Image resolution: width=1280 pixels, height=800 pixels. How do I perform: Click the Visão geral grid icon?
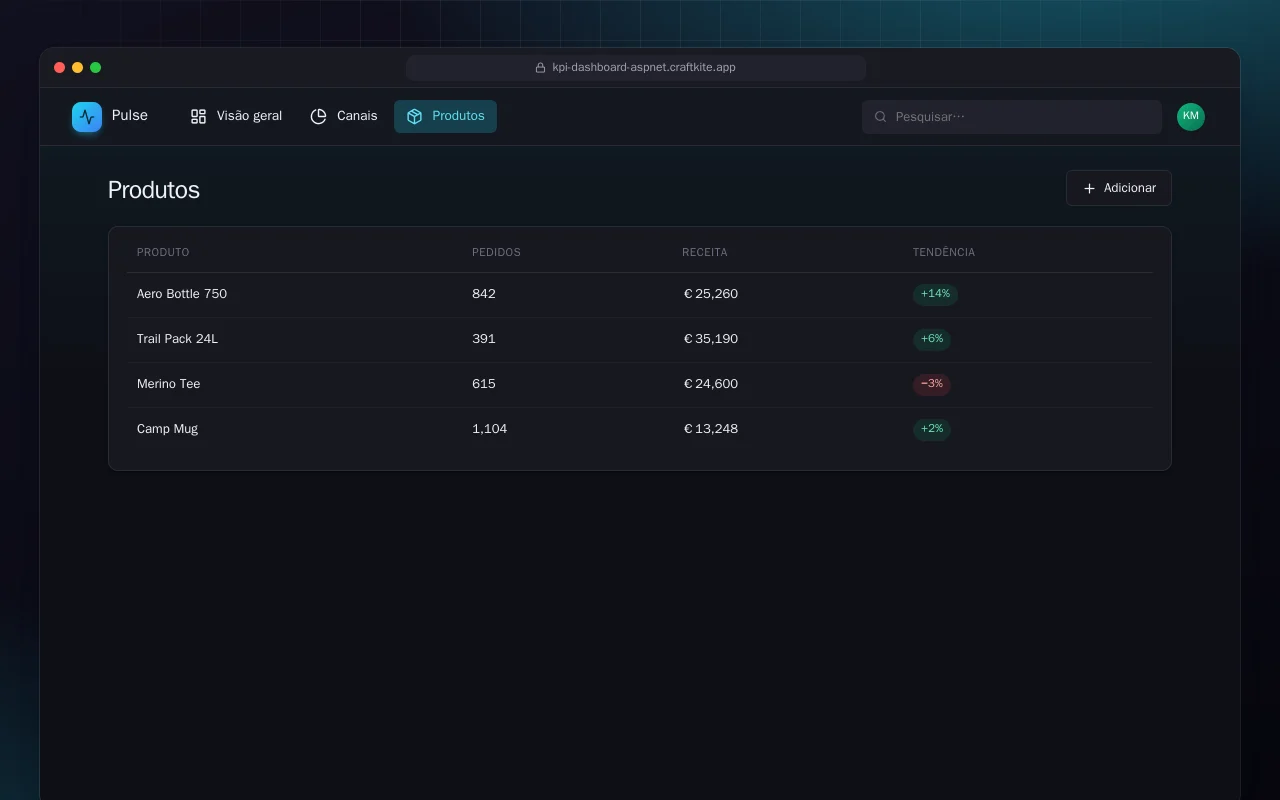pos(198,117)
